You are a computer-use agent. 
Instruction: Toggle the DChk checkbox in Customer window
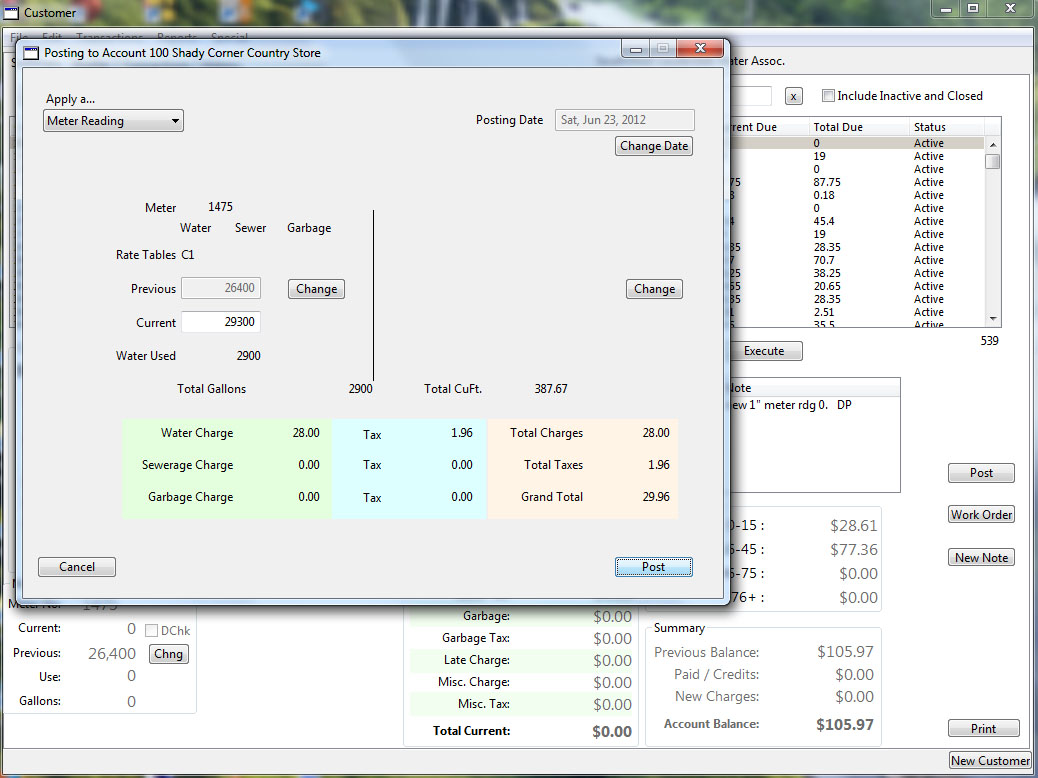coord(151,630)
